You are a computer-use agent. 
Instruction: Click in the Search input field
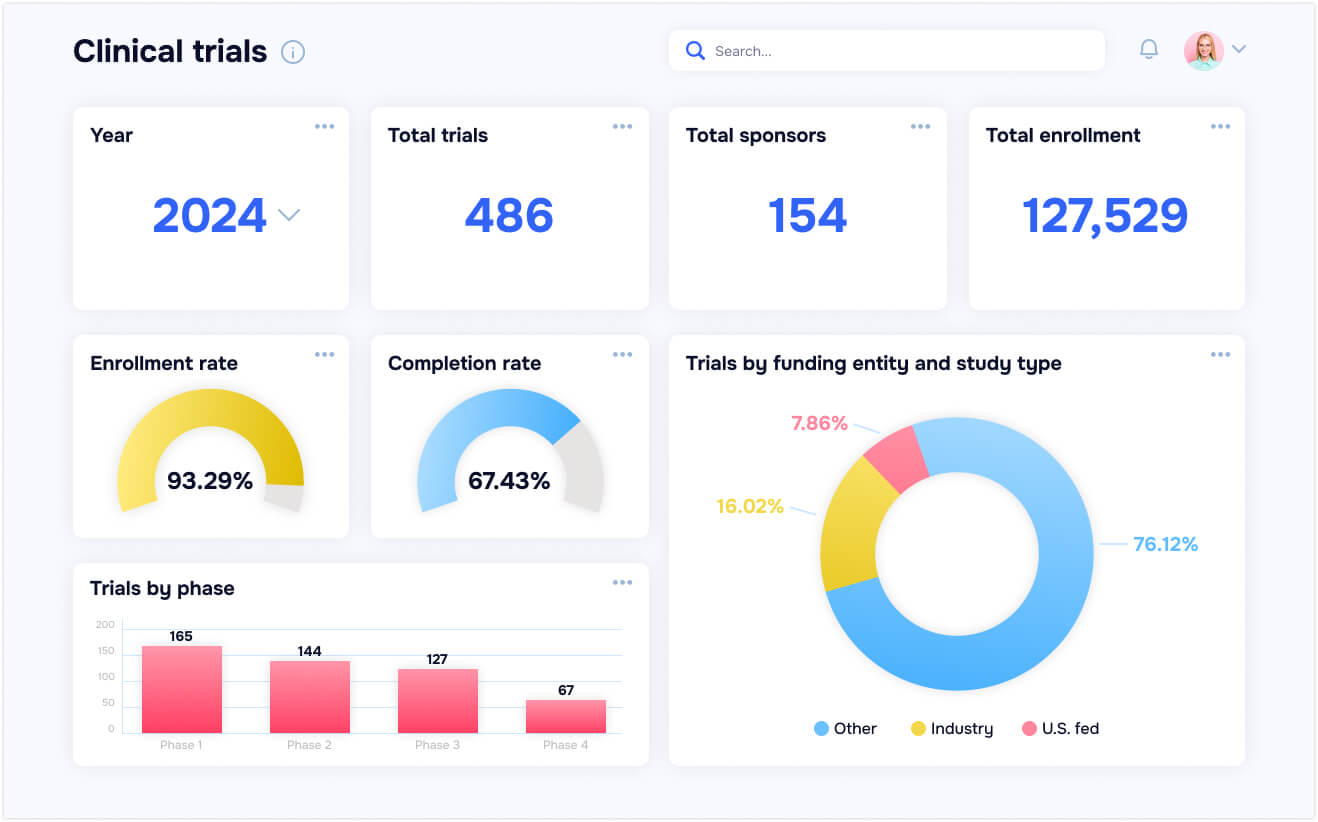tap(900, 51)
